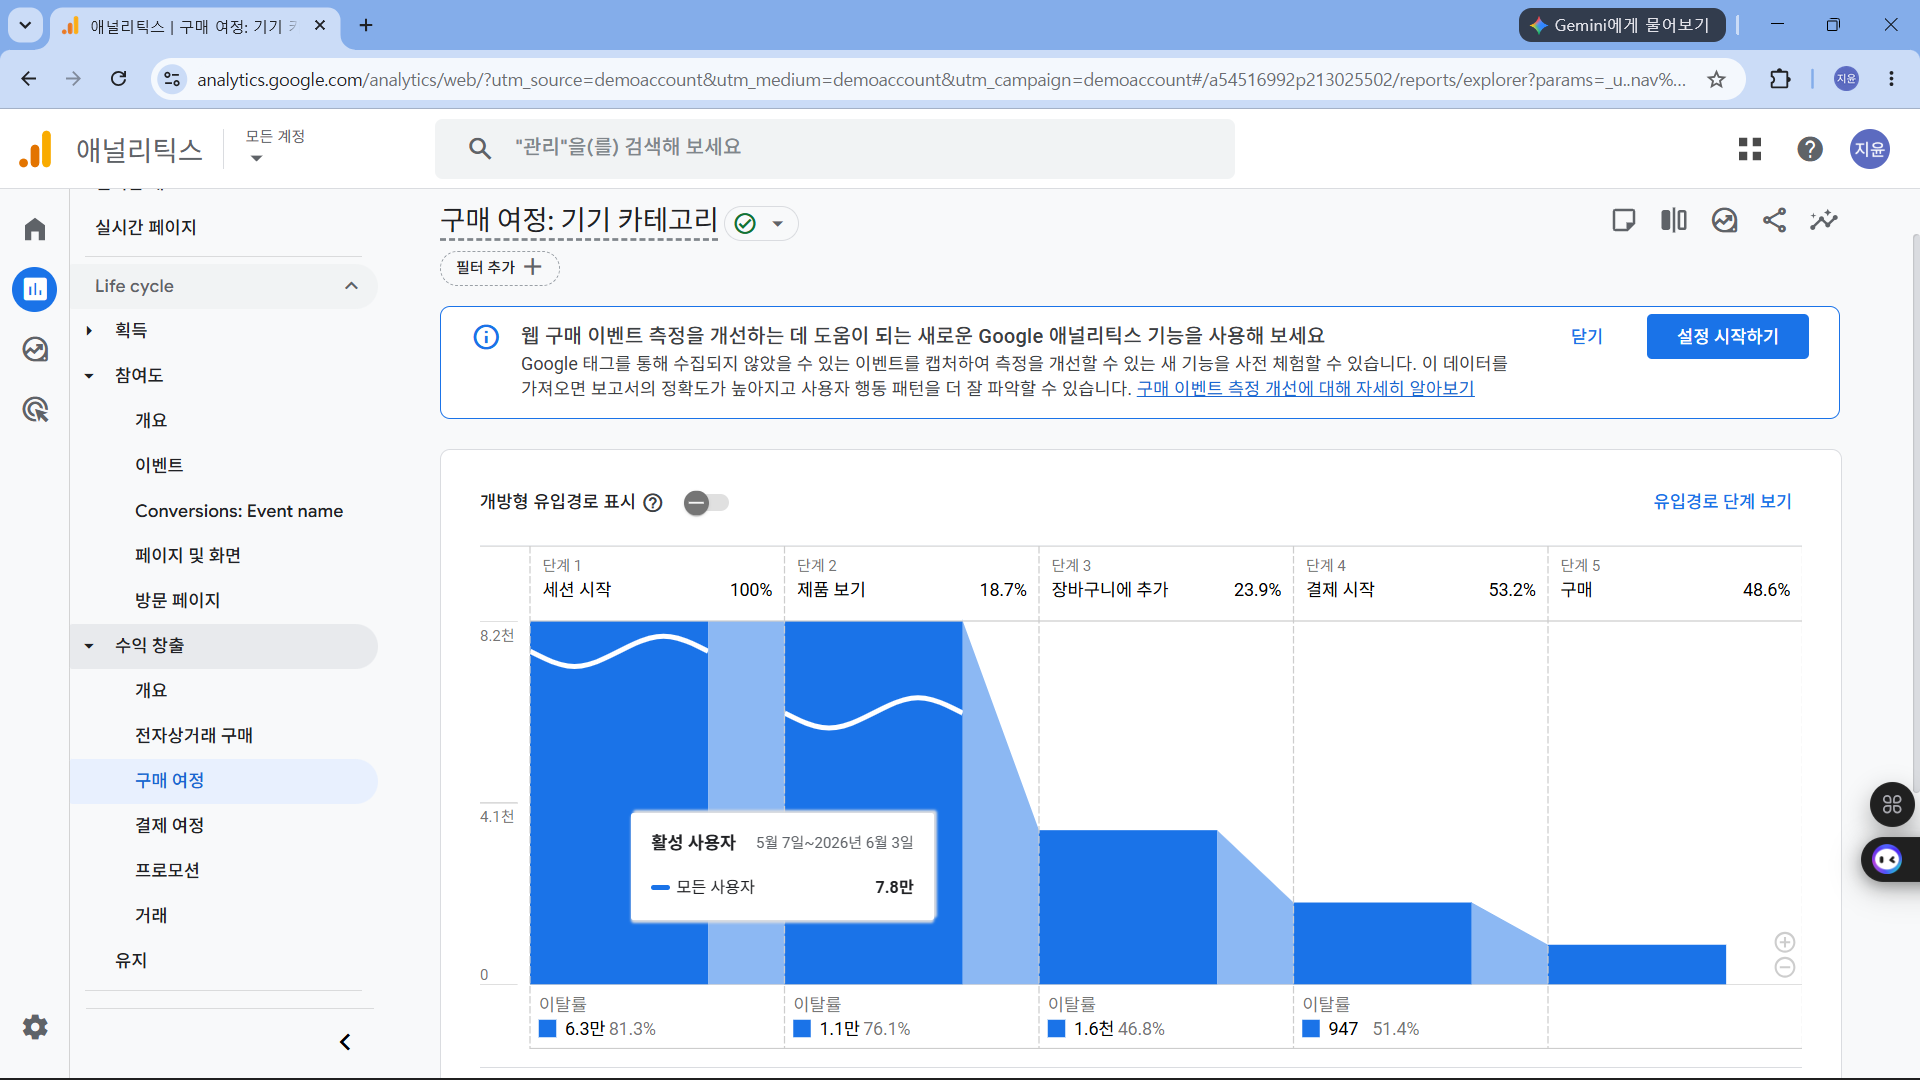1920x1080 pixels.
Task: Open the Reports icon in left rail
Action: [35, 289]
